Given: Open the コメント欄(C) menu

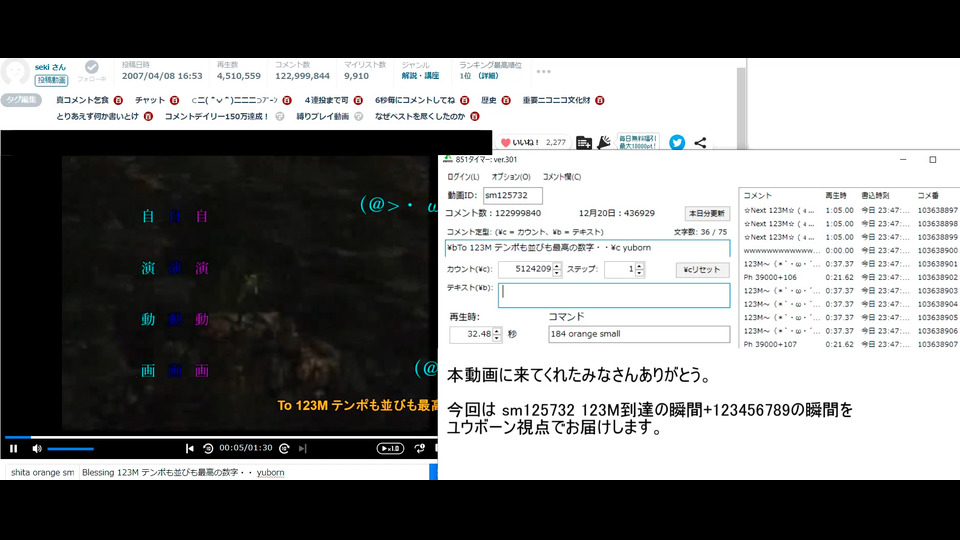Looking at the screenshot, I should [x=561, y=177].
